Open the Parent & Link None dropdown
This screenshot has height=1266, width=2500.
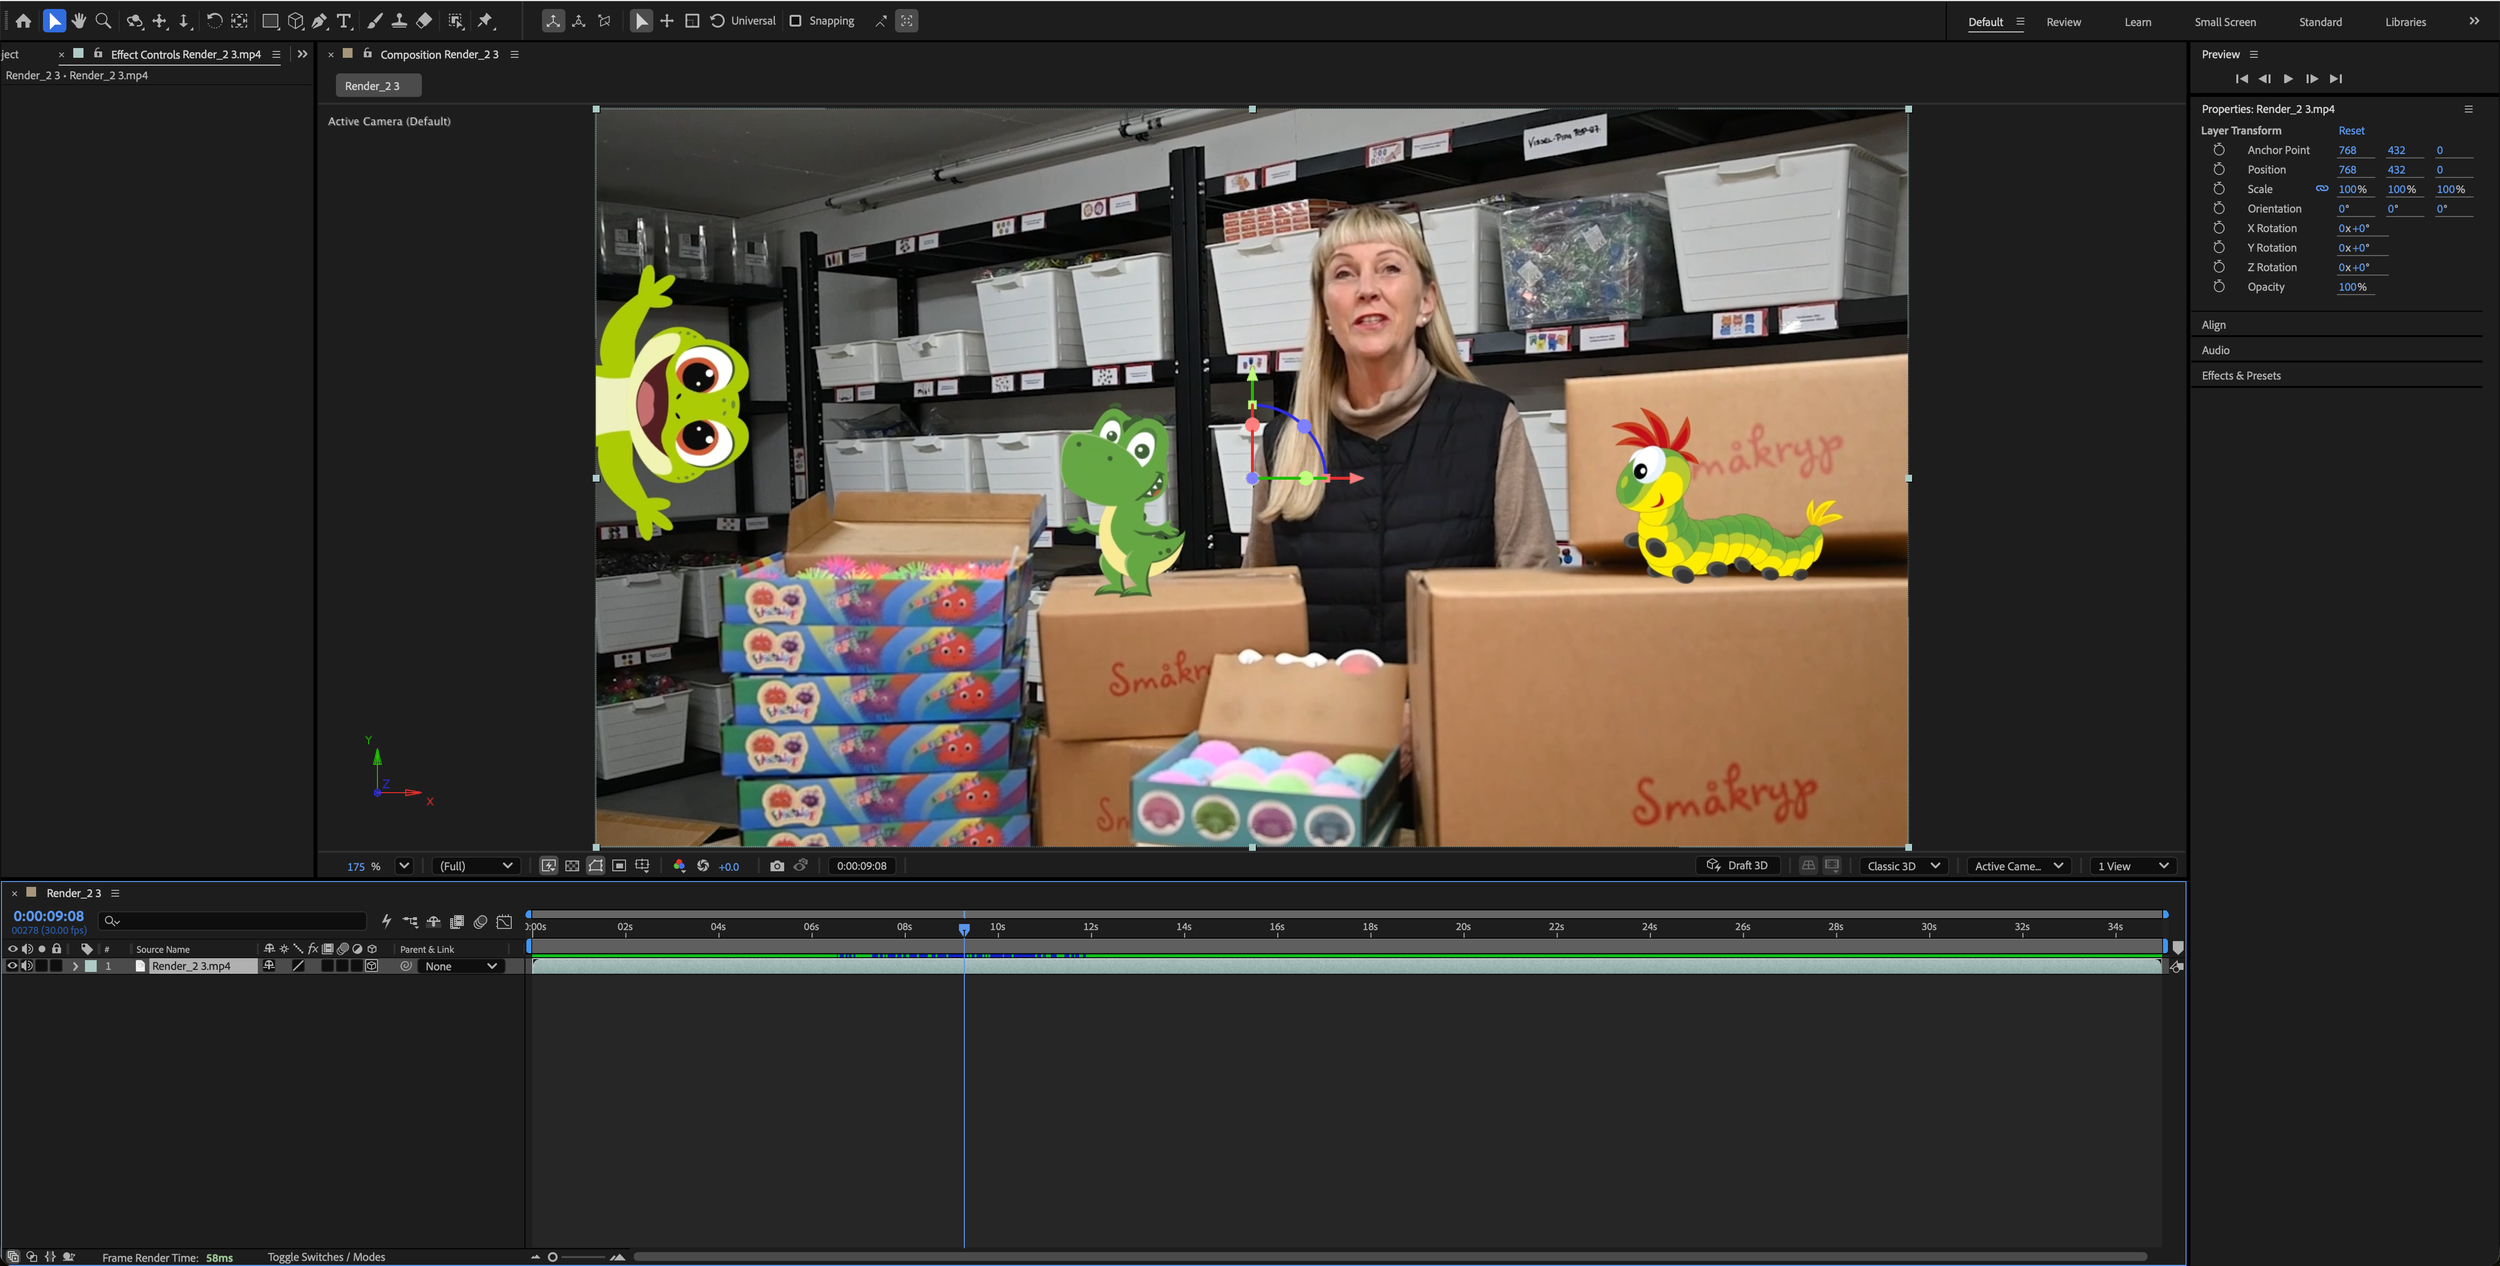point(460,966)
